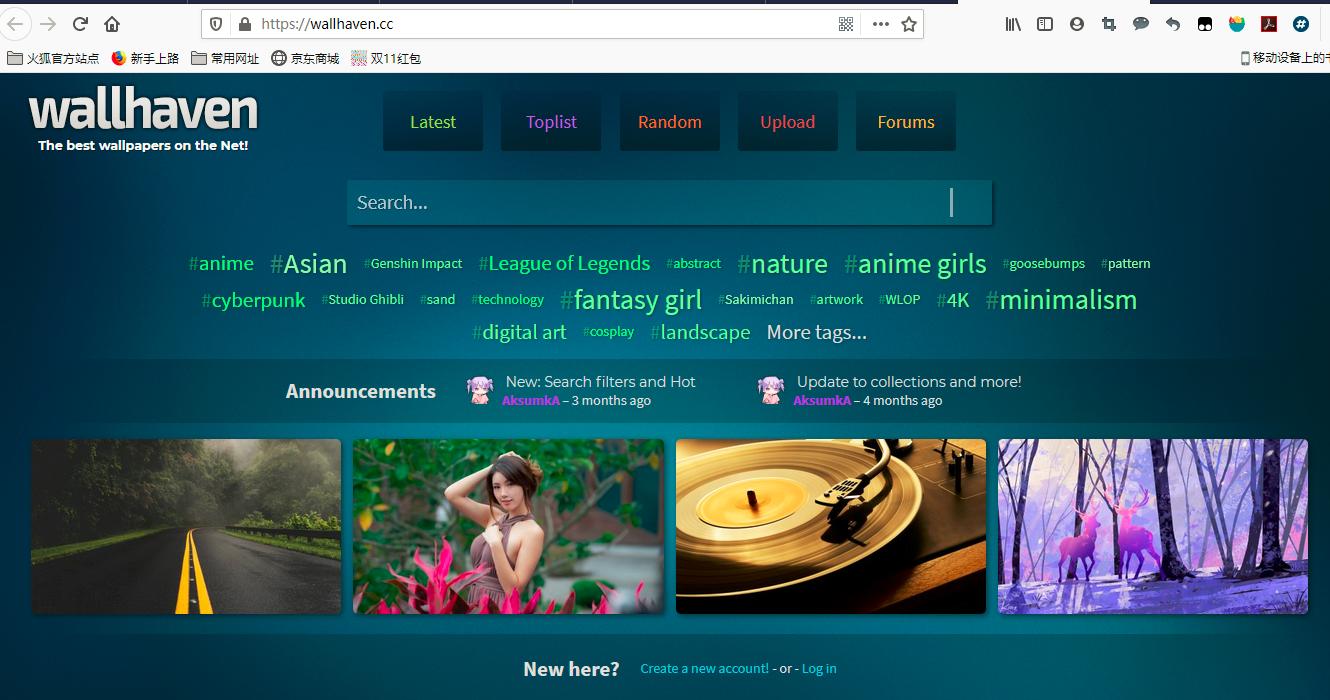Open the foggy forest road wallpaper

pyautogui.click(x=186, y=526)
